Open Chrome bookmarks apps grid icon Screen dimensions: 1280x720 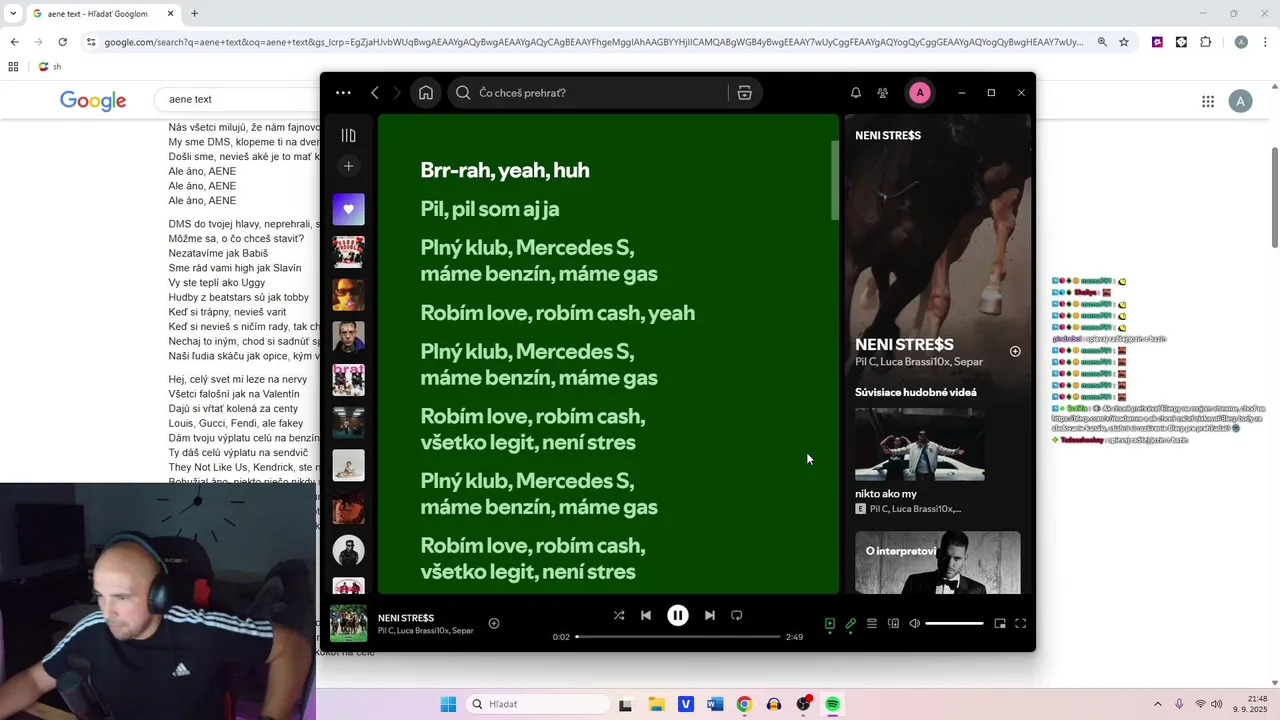[x=13, y=67]
